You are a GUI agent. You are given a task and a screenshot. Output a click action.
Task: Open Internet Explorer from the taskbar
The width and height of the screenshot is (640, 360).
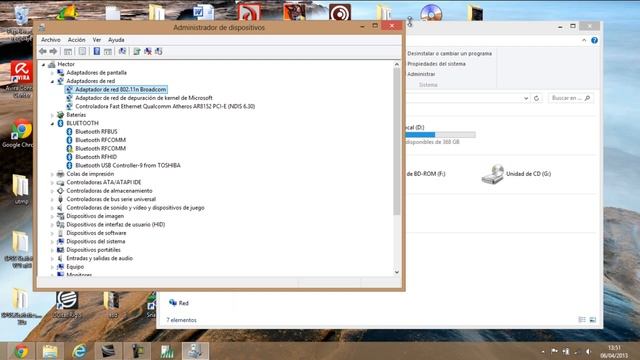point(79,351)
